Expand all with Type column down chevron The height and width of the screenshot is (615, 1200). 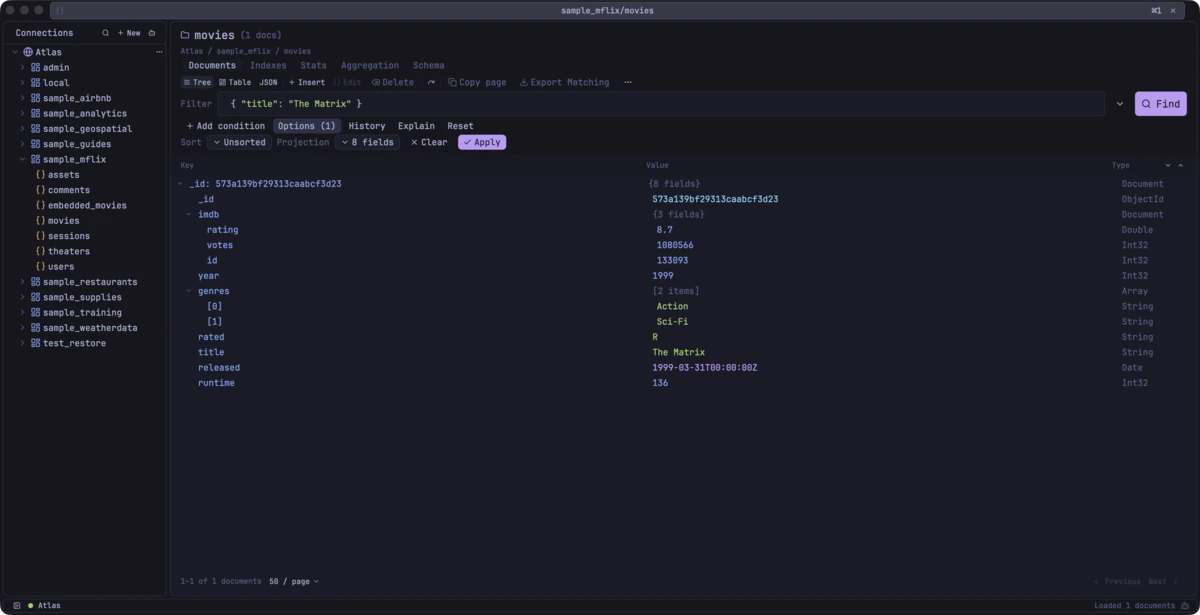(x=1167, y=166)
